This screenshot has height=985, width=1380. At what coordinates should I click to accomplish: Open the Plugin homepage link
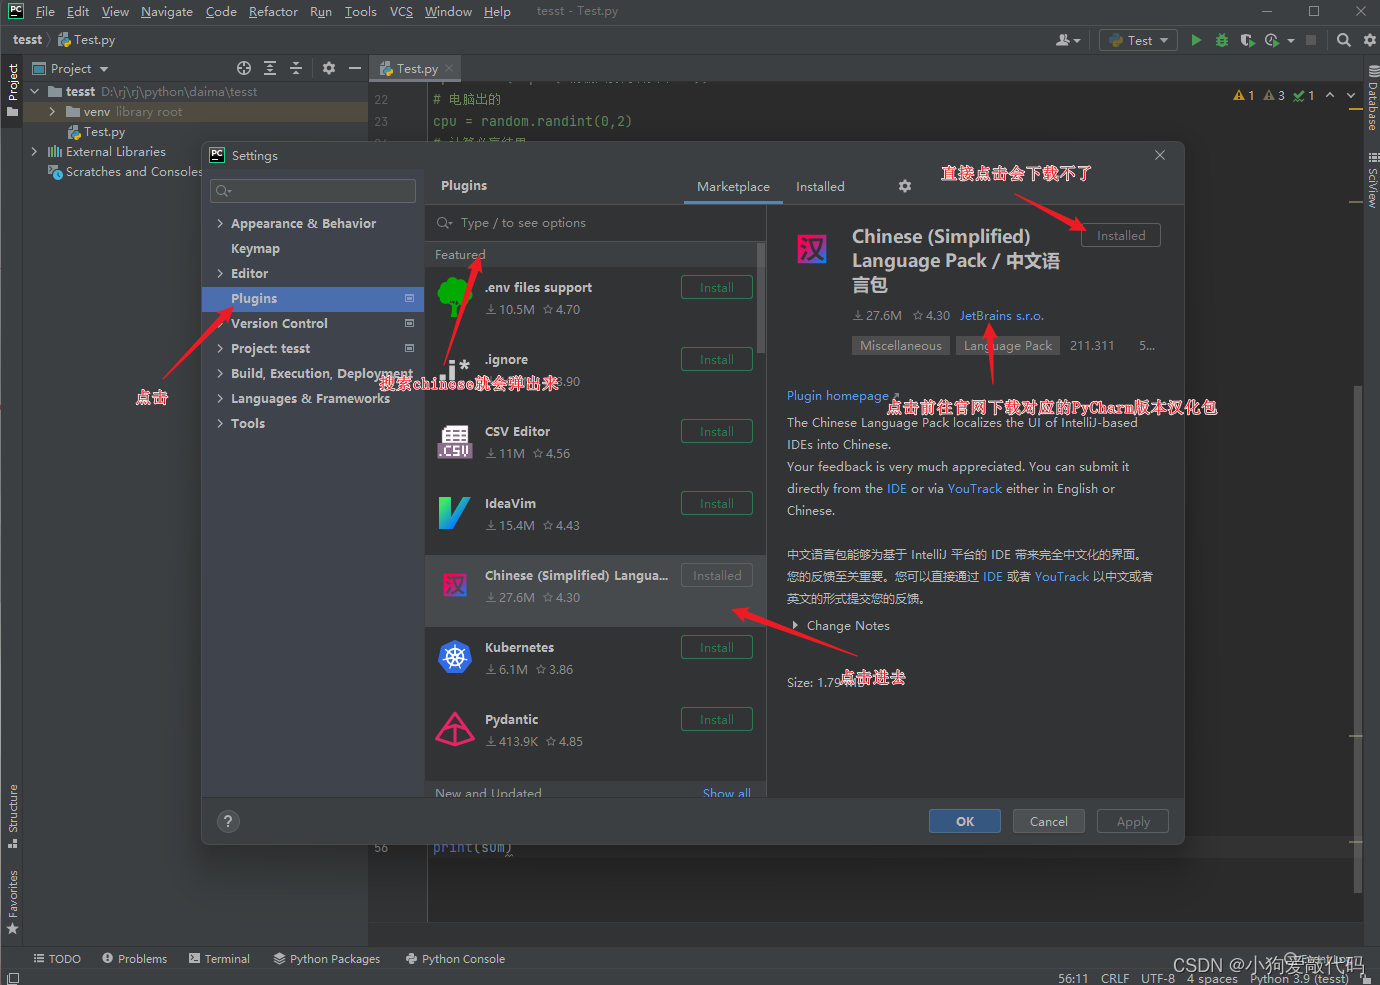(x=838, y=395)
